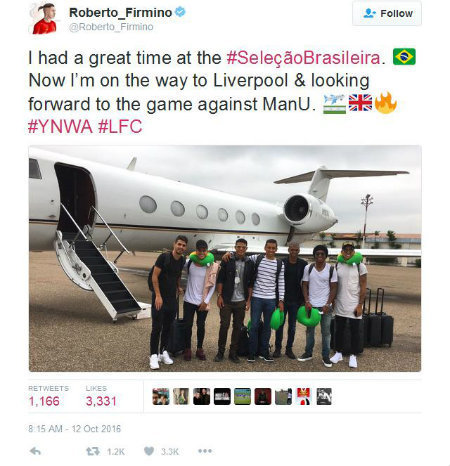Click the retweet icon showing 1.2K
This screenshot has width=450, height=466.
click(x=93, y=451)
